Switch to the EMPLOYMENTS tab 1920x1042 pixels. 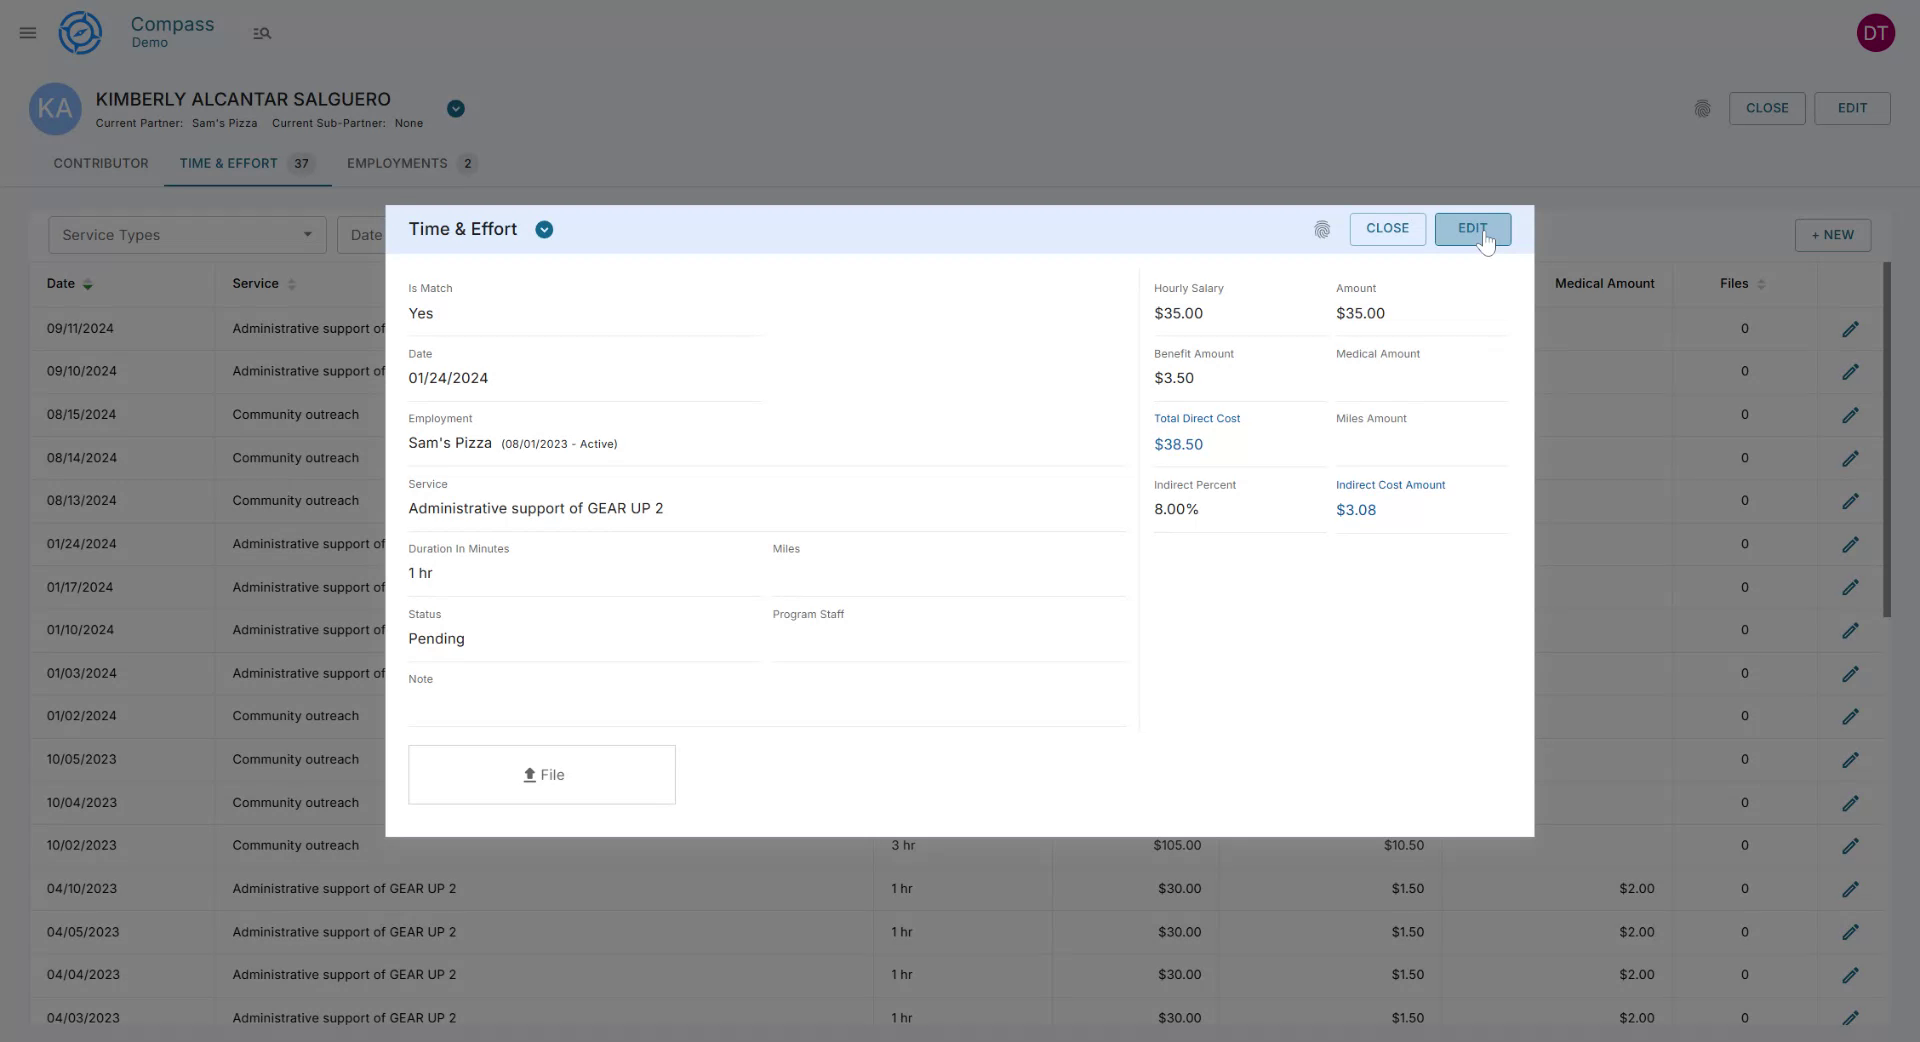pyautogui.click(x=396, y=163)
